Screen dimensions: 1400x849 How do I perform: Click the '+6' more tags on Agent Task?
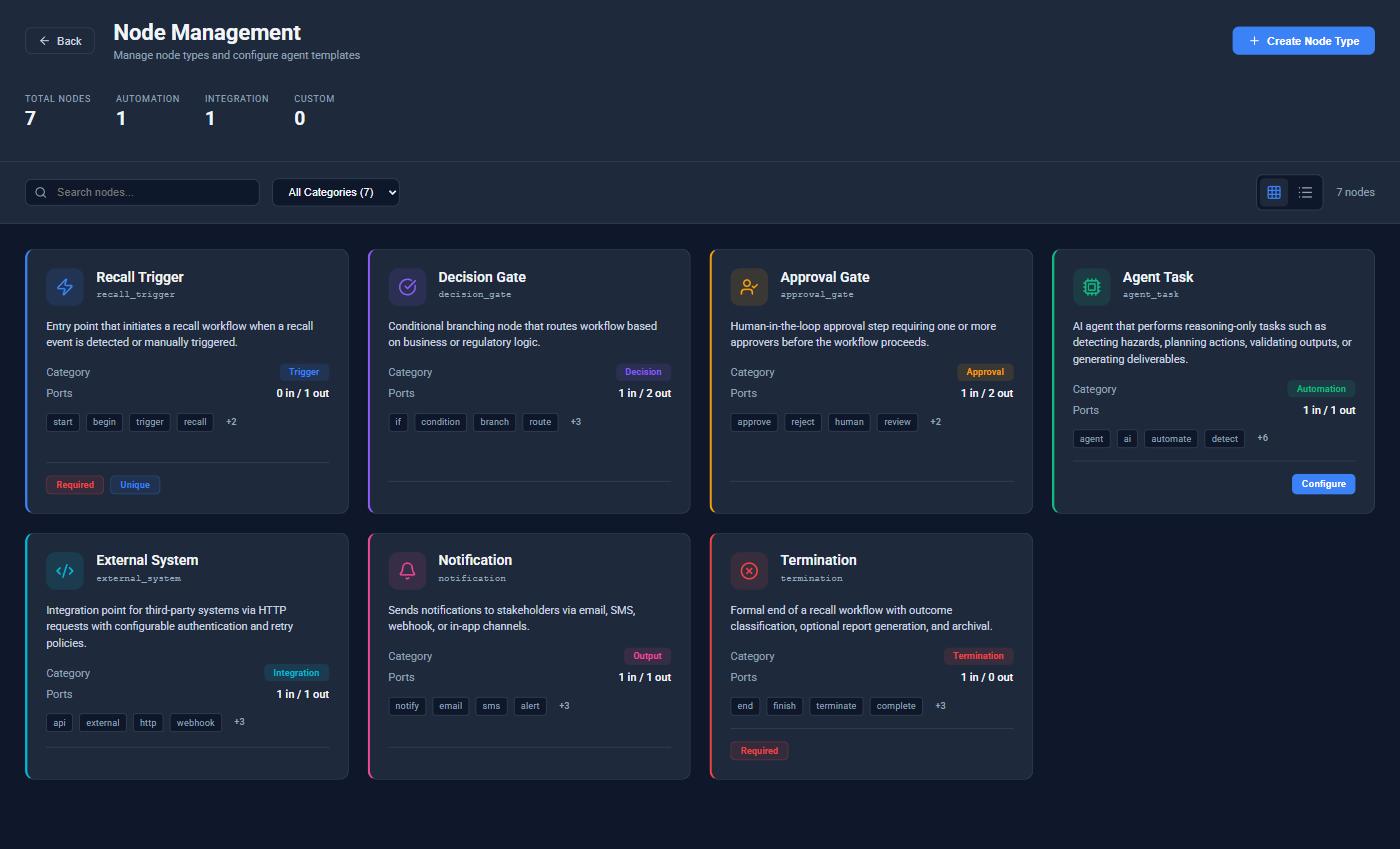1262,438
